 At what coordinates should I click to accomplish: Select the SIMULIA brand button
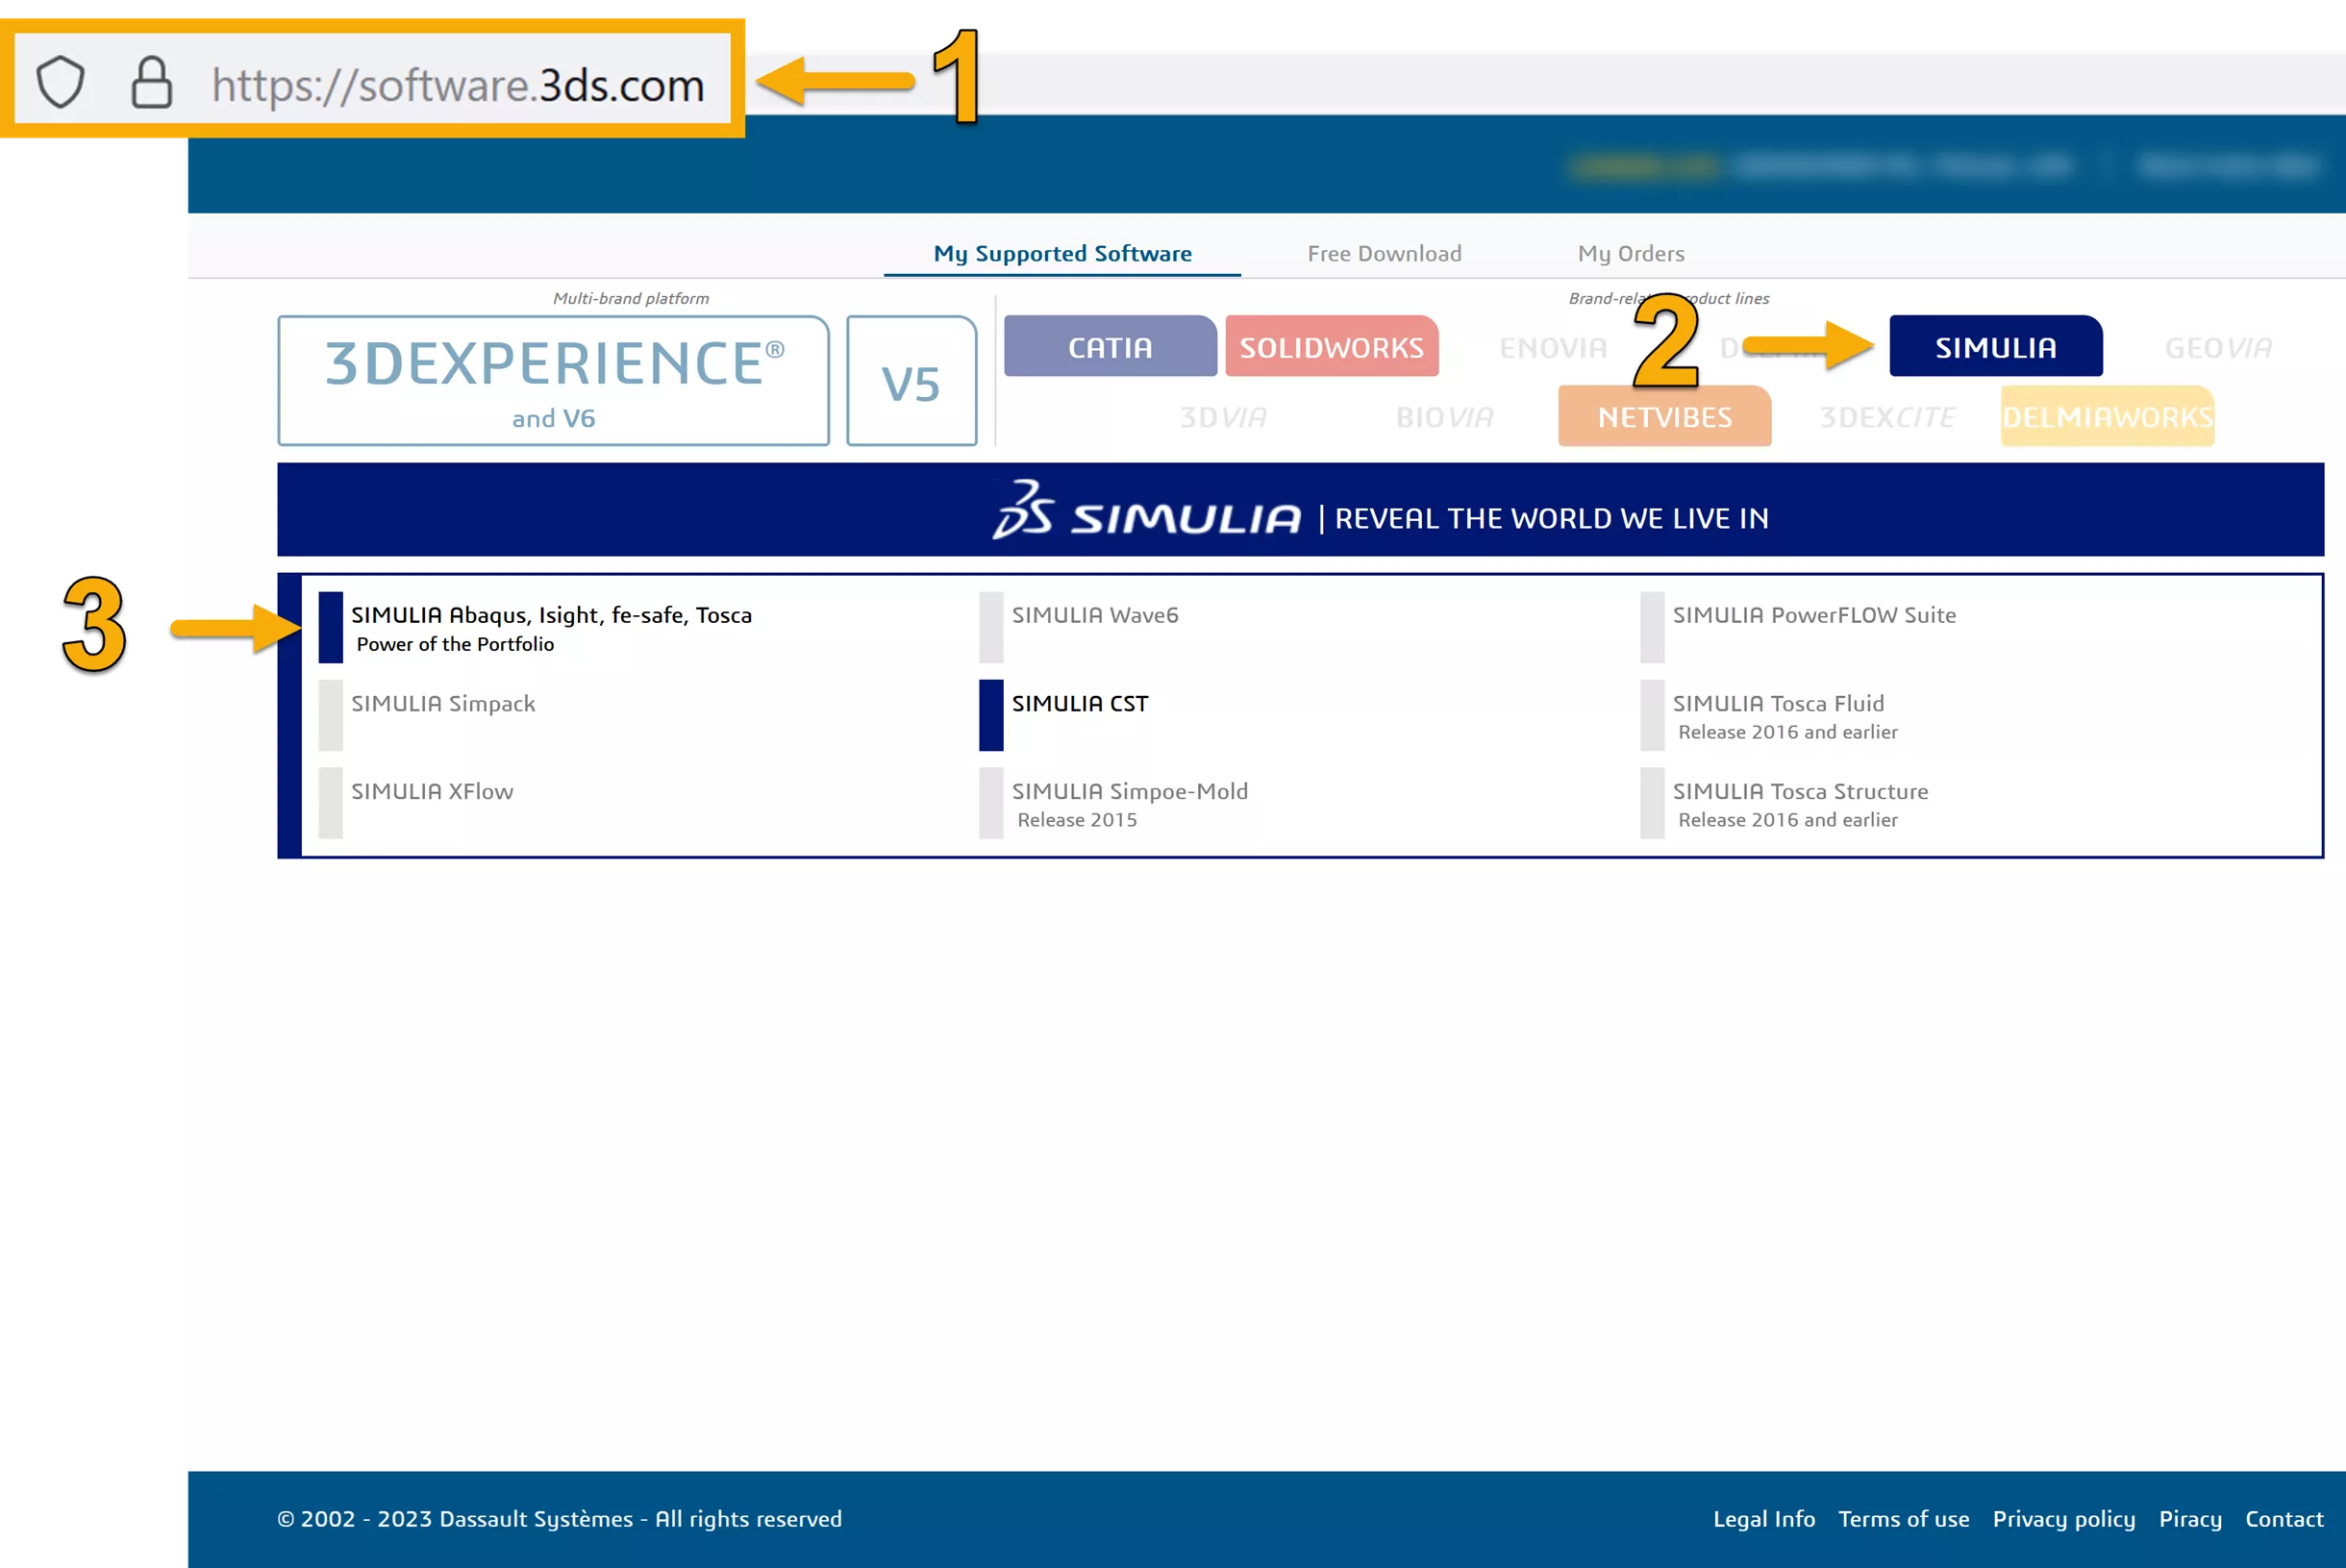click(x=1995, y=347)
